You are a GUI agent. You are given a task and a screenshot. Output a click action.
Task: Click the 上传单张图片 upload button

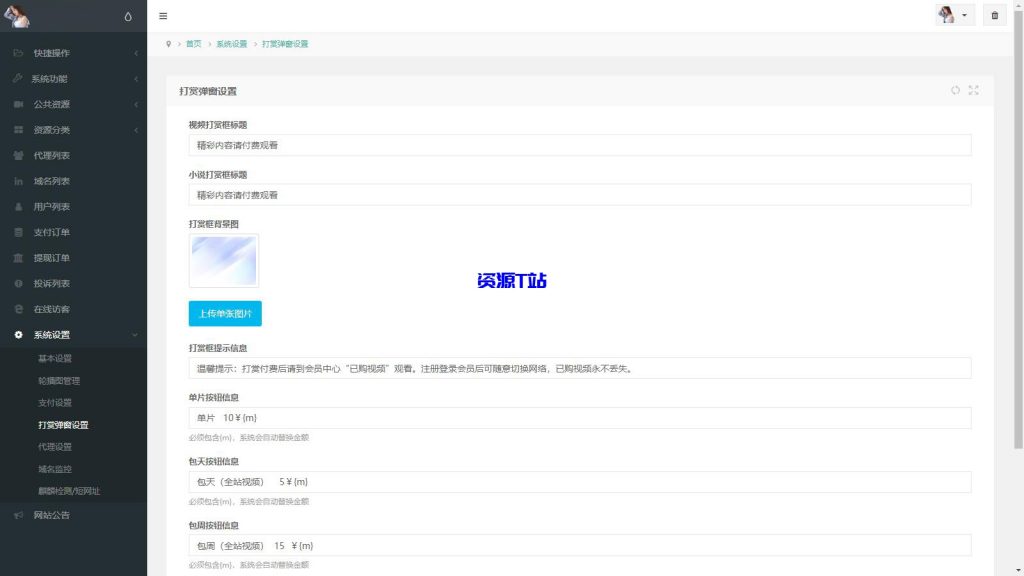pyautogui.click(x=224, y=313)
